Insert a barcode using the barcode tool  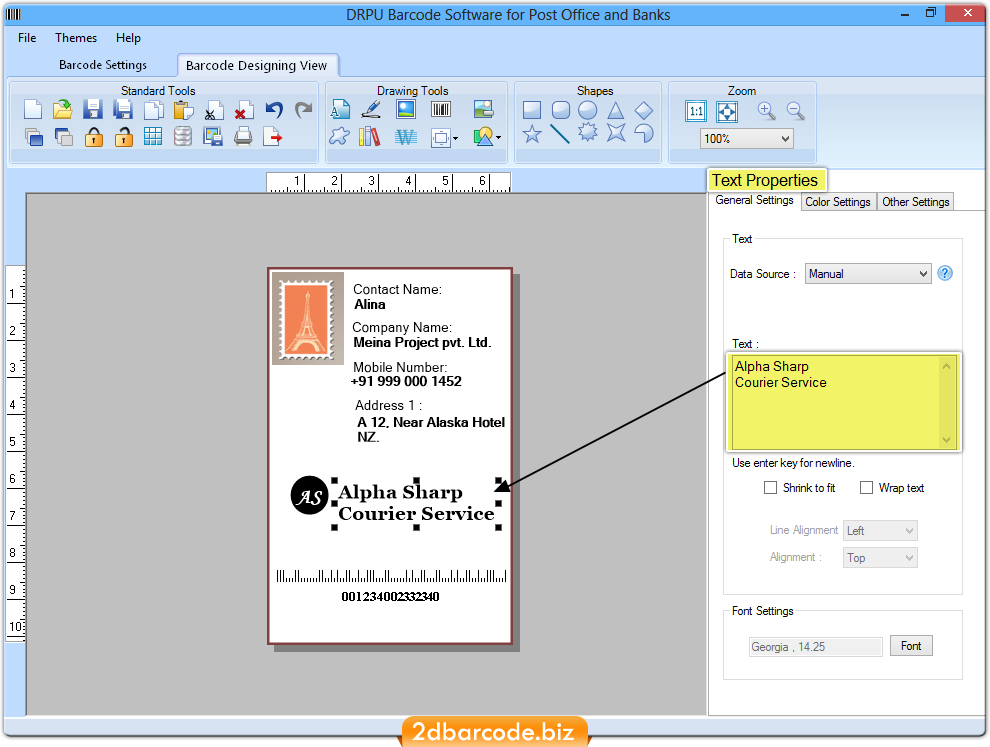(x=441, y=110)
